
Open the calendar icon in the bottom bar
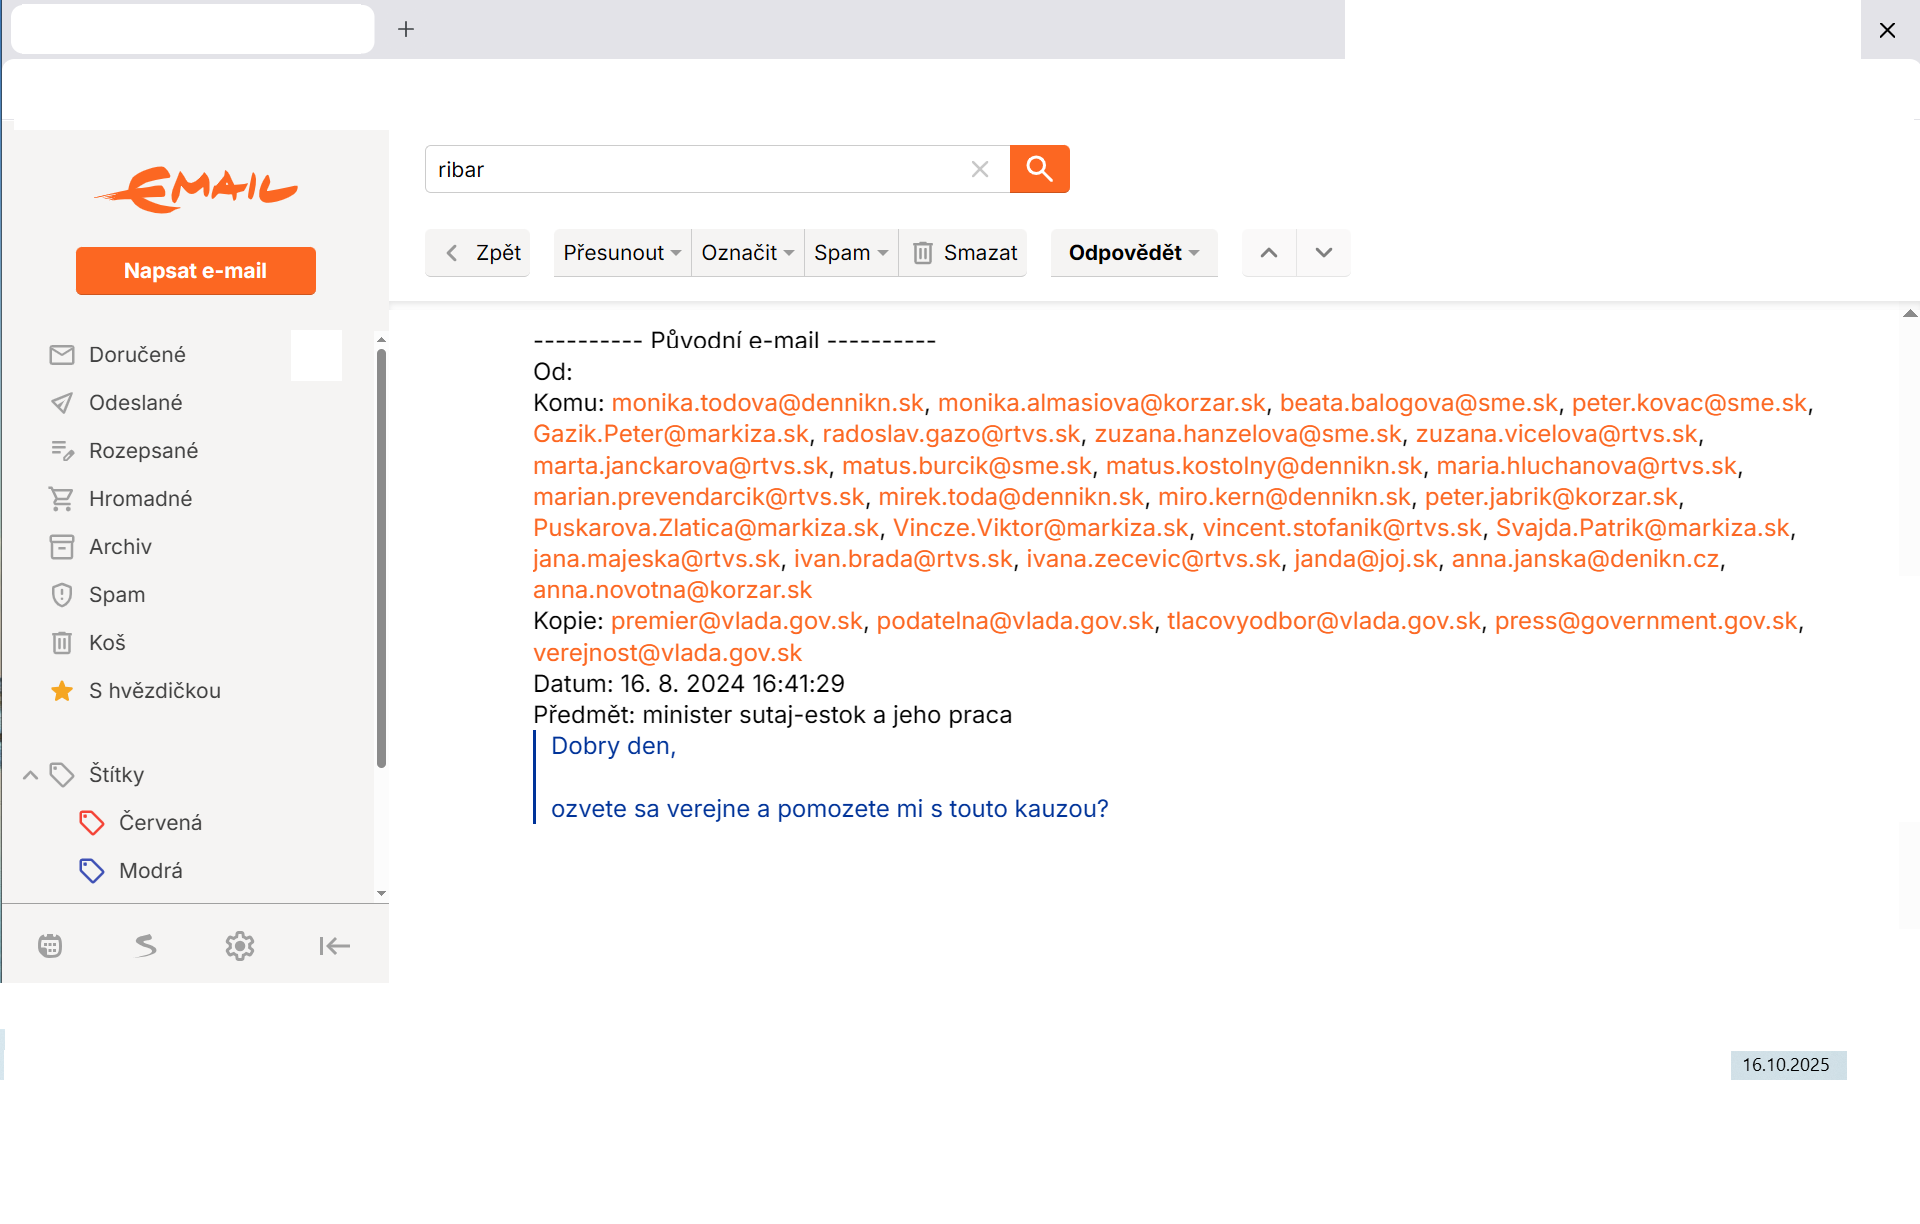[50, 946]
